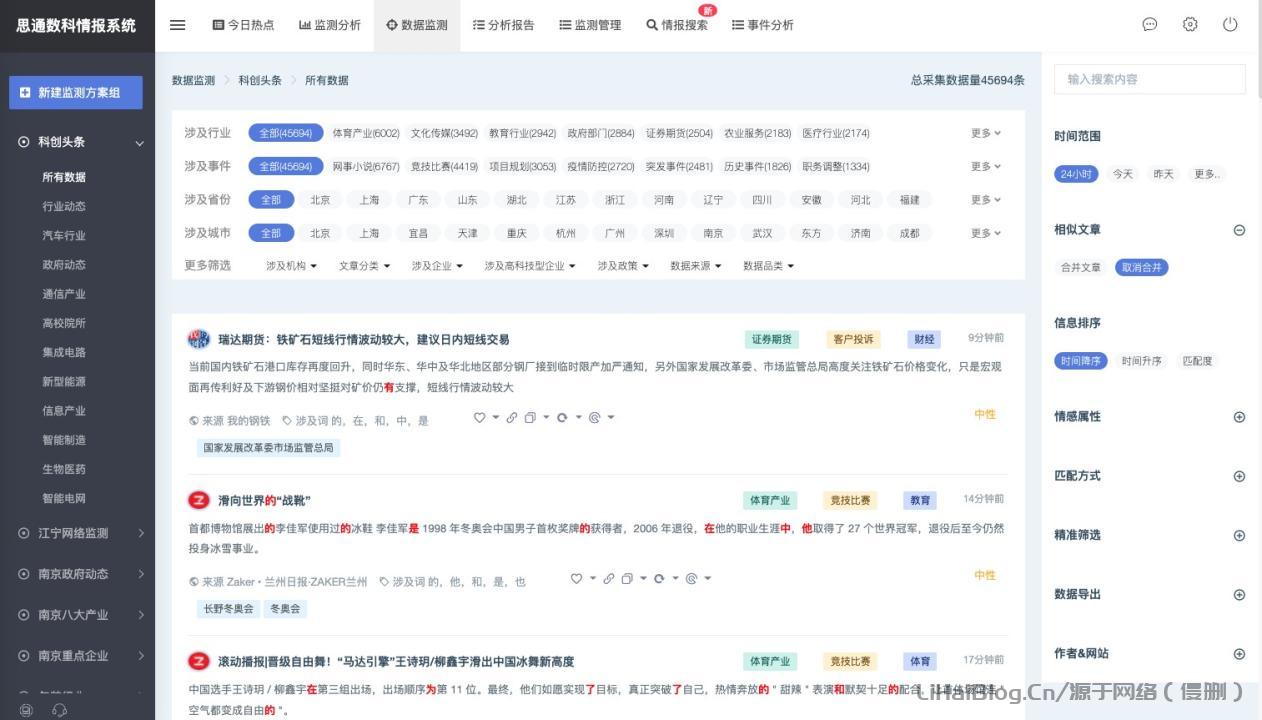This screenshot has width=1262, height=720.
Task: Switch sorting to 时间升序
Action: click(x=1143, y=361)
